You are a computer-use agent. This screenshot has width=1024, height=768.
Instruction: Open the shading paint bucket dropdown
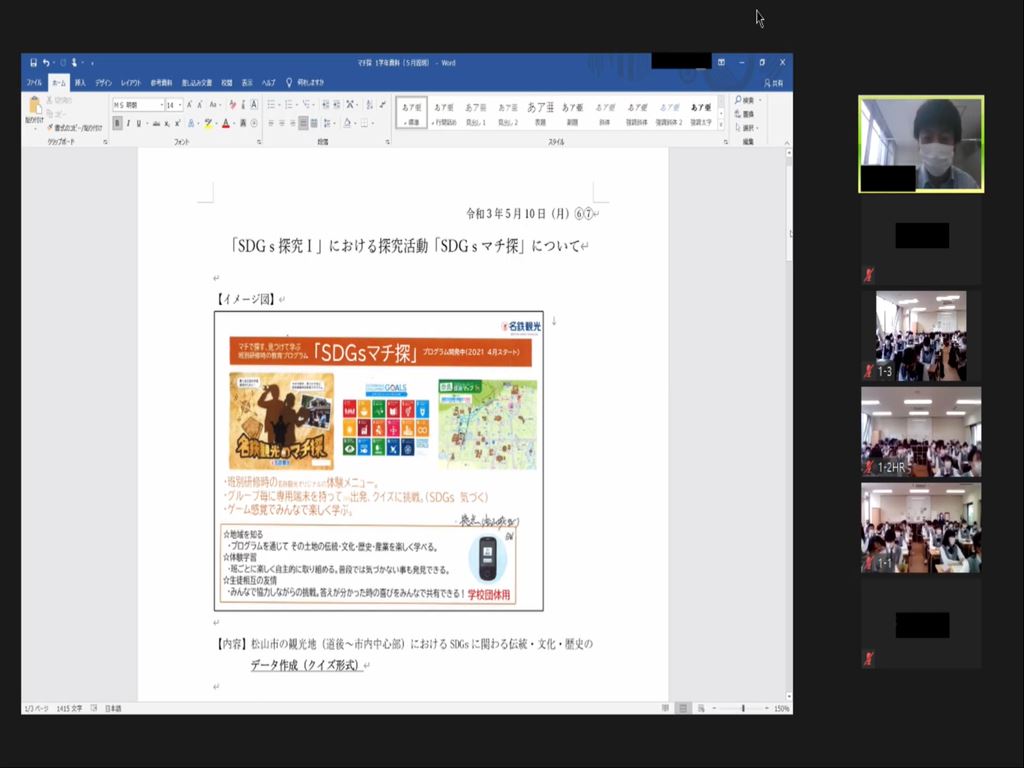pos(355,123)
